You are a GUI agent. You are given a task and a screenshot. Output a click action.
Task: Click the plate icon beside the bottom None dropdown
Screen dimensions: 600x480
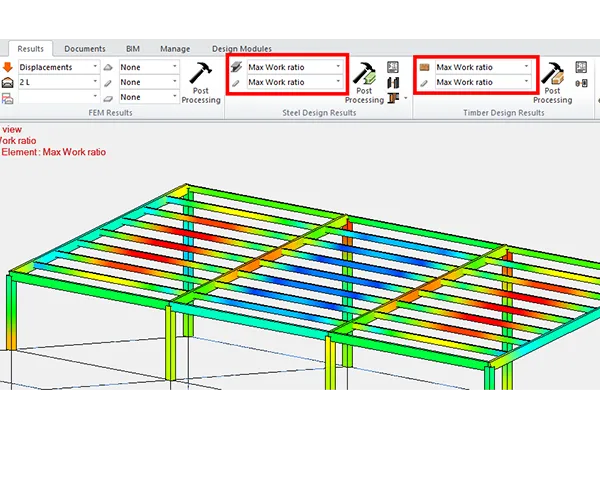108,98
